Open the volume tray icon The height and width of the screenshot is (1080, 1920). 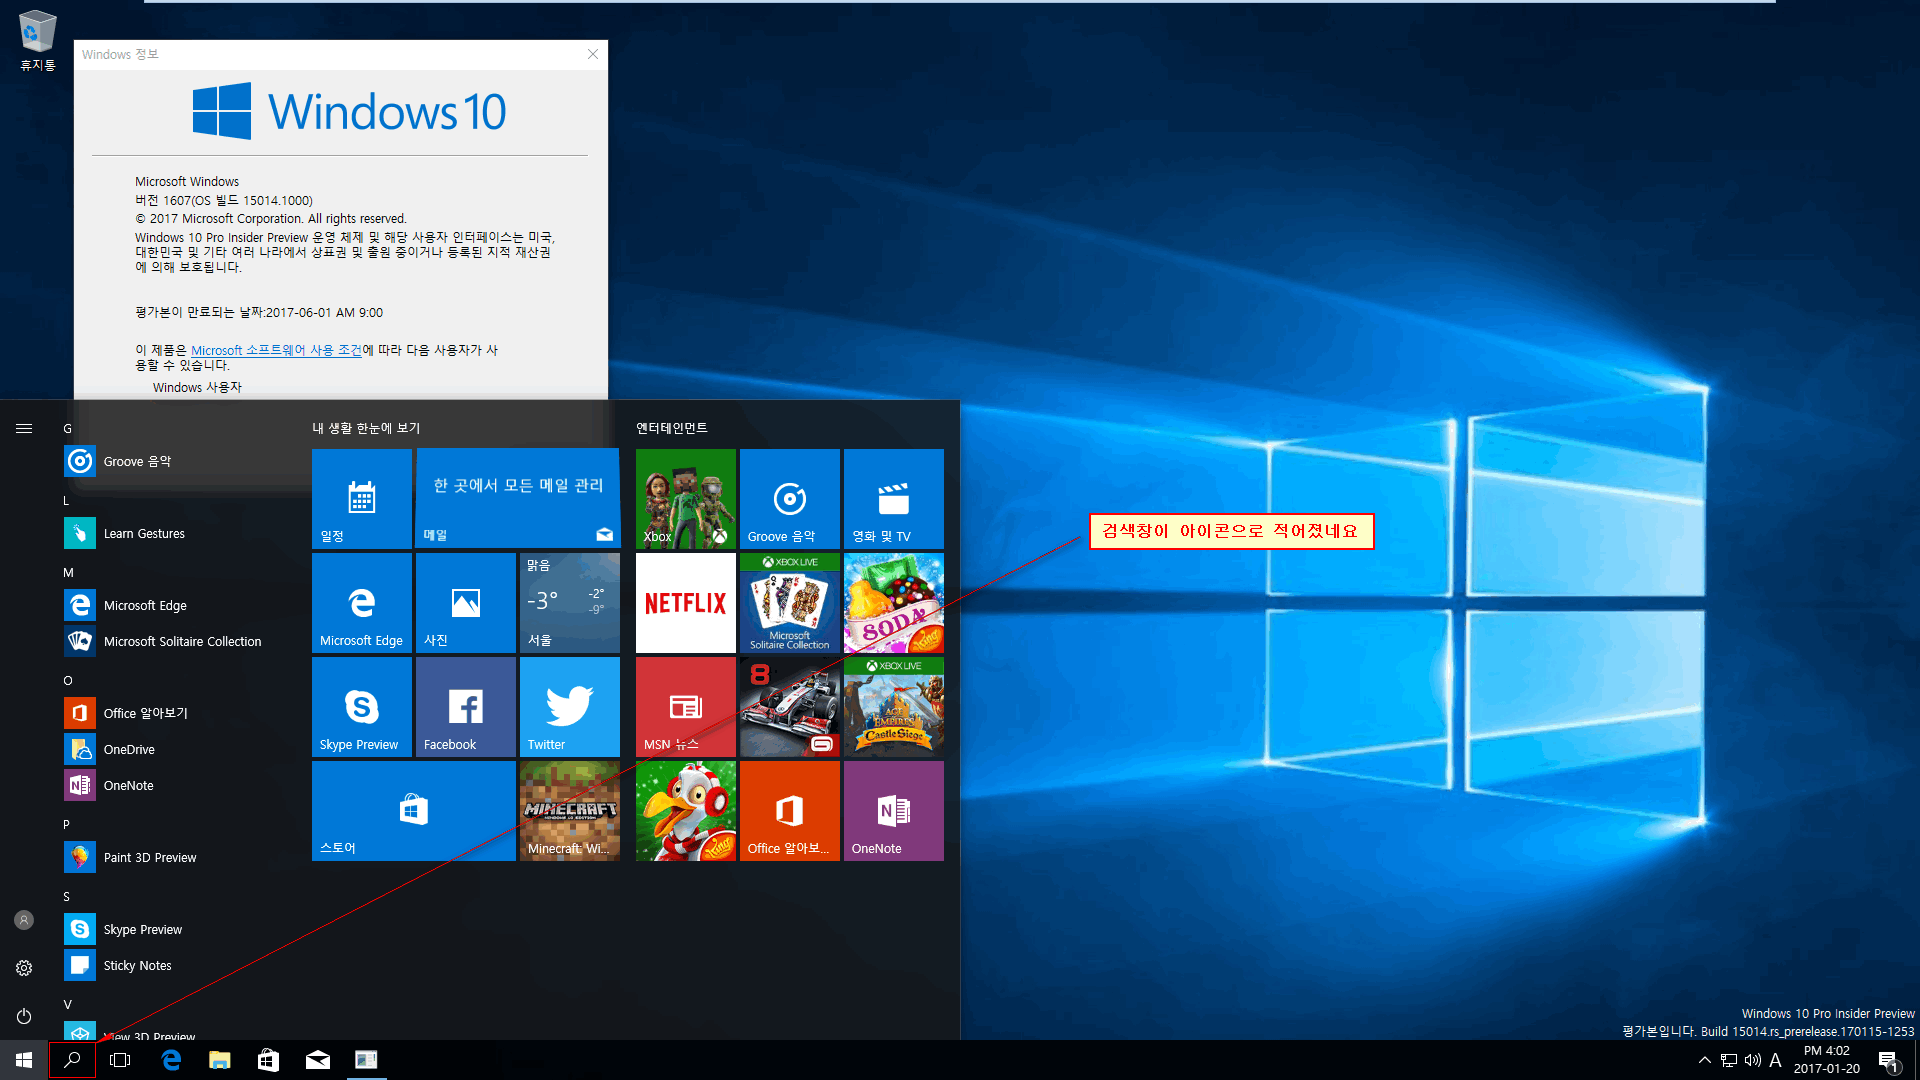[x=1753, y=1060]
